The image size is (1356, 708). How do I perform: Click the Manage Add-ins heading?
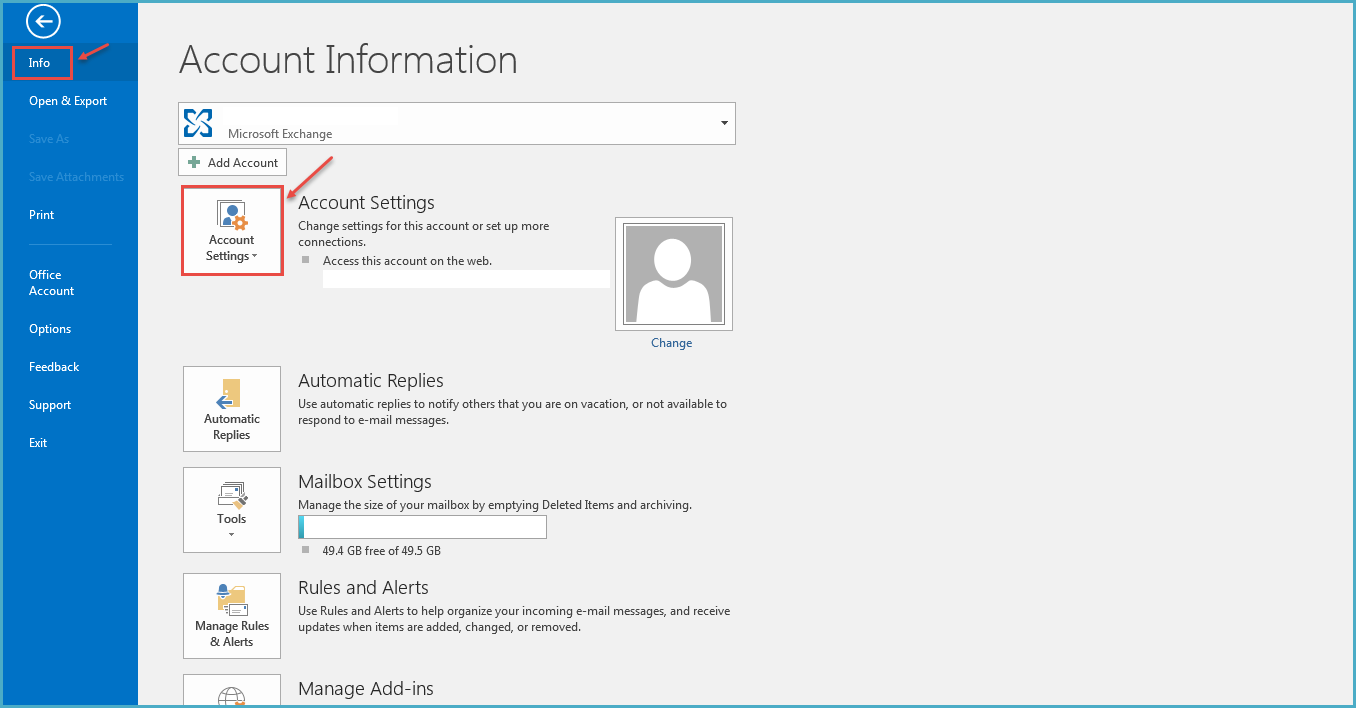(366, 689)
